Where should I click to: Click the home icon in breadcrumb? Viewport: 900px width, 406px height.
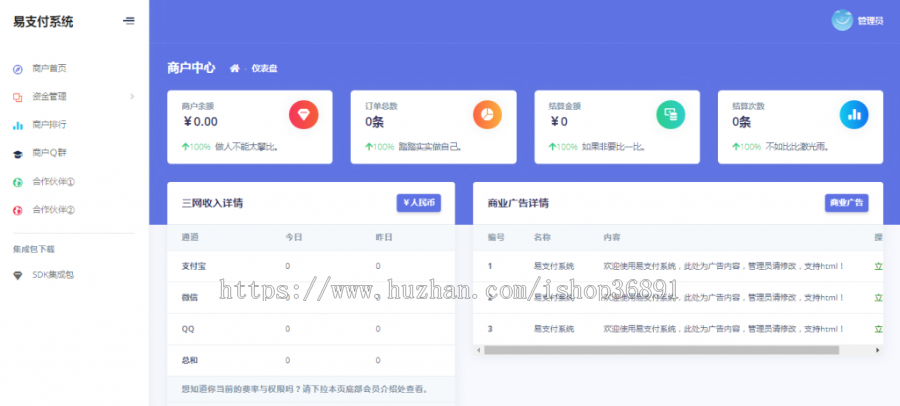coord(235,68)
